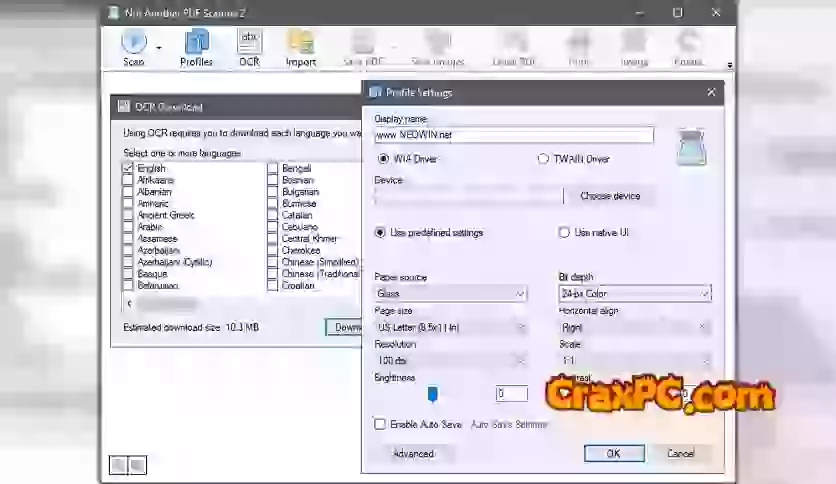Open the Profiles toolbar icon
Screen dimensions: 836x484
point(196,46)
